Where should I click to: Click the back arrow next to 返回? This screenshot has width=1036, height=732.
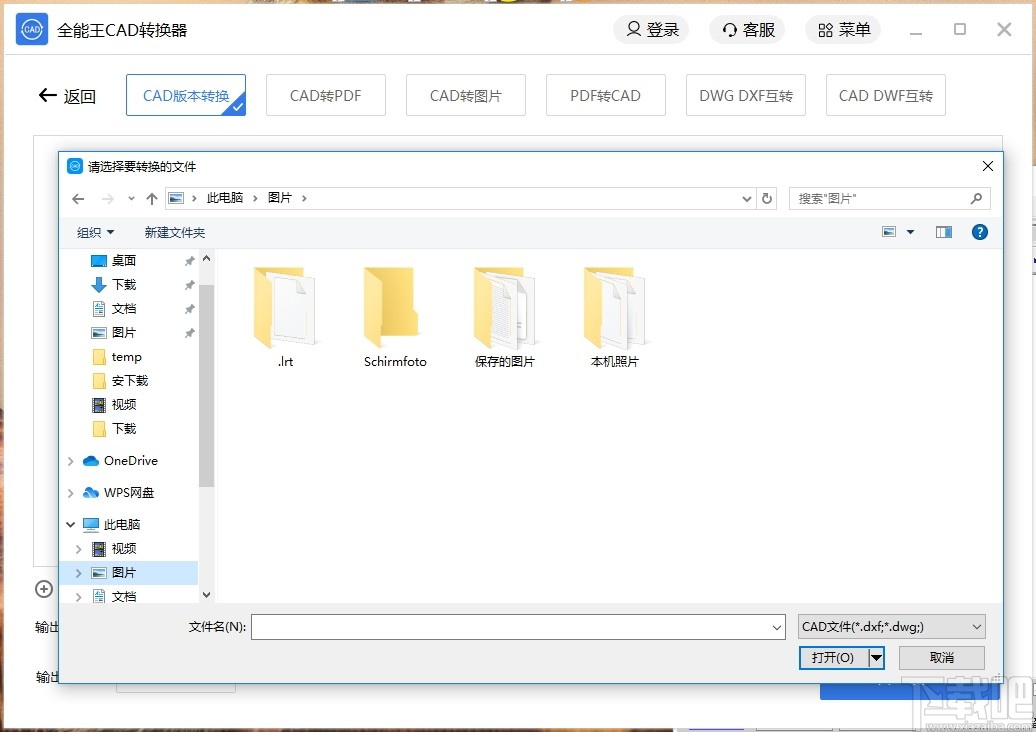coord(47,95)
